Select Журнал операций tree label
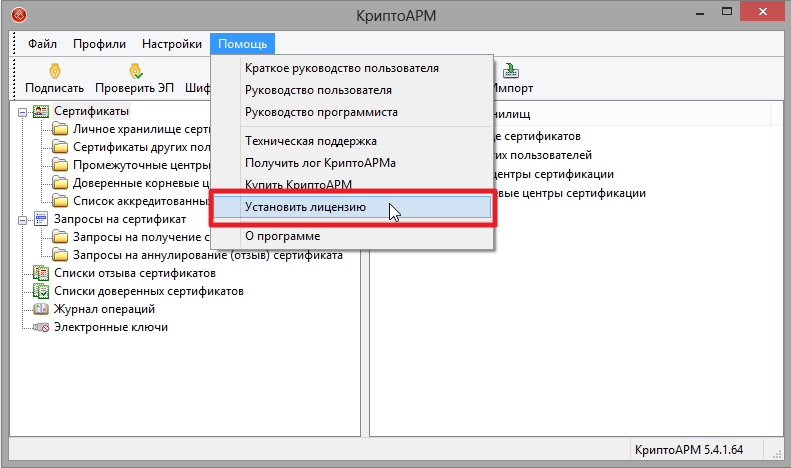The image size is (791, 468). click(x=104, y=309)
